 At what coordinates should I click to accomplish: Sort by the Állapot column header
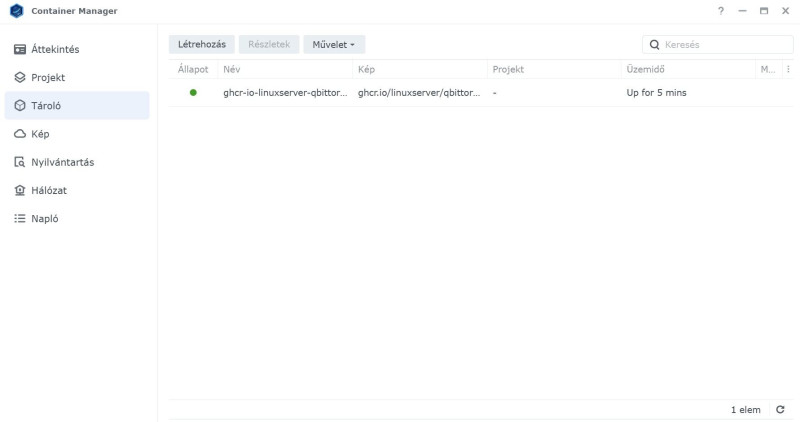click(193, 69)
